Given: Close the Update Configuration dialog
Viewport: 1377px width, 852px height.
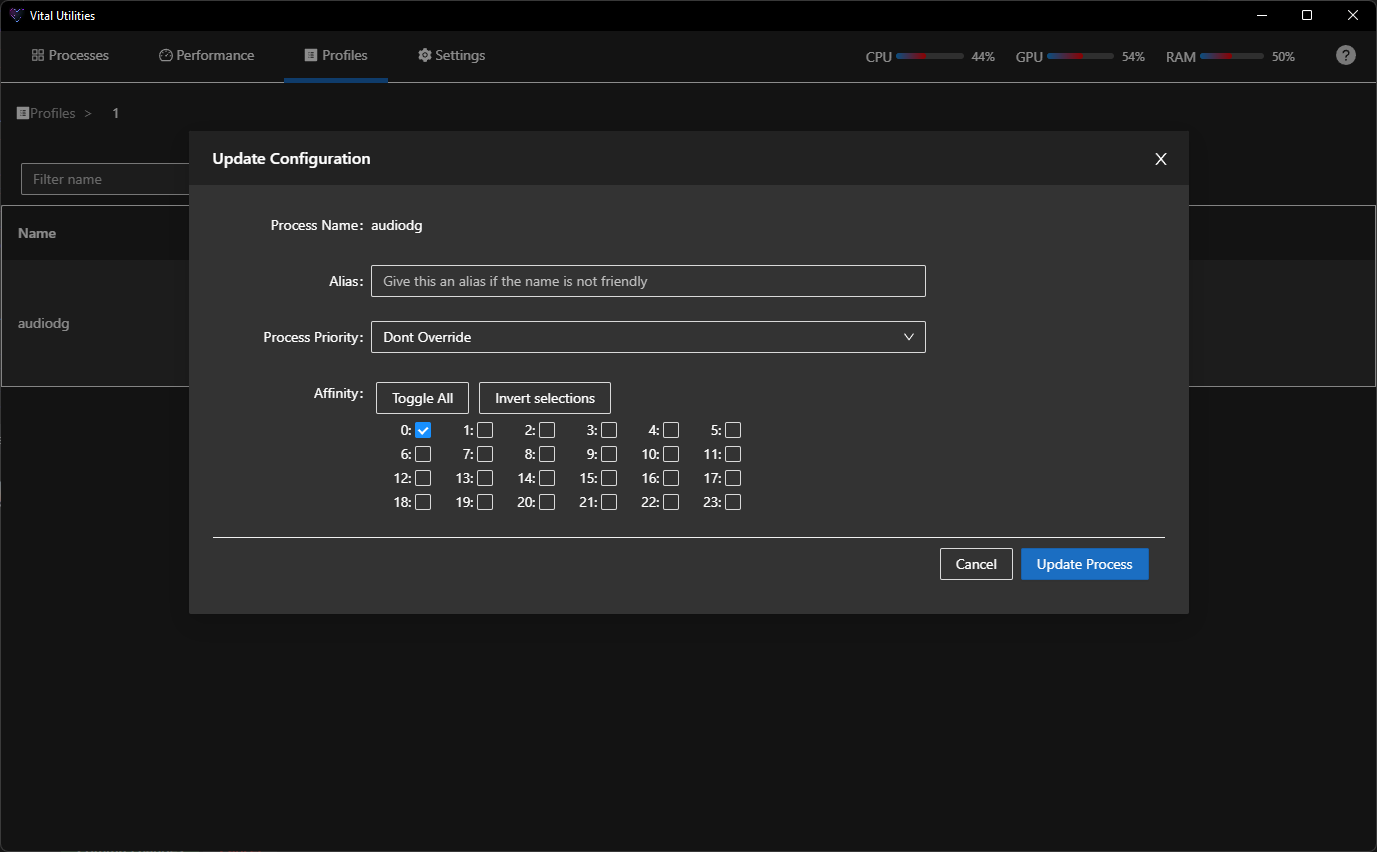Looking at the screenshot, I should pyautogui.click(x=1161, y=159).
